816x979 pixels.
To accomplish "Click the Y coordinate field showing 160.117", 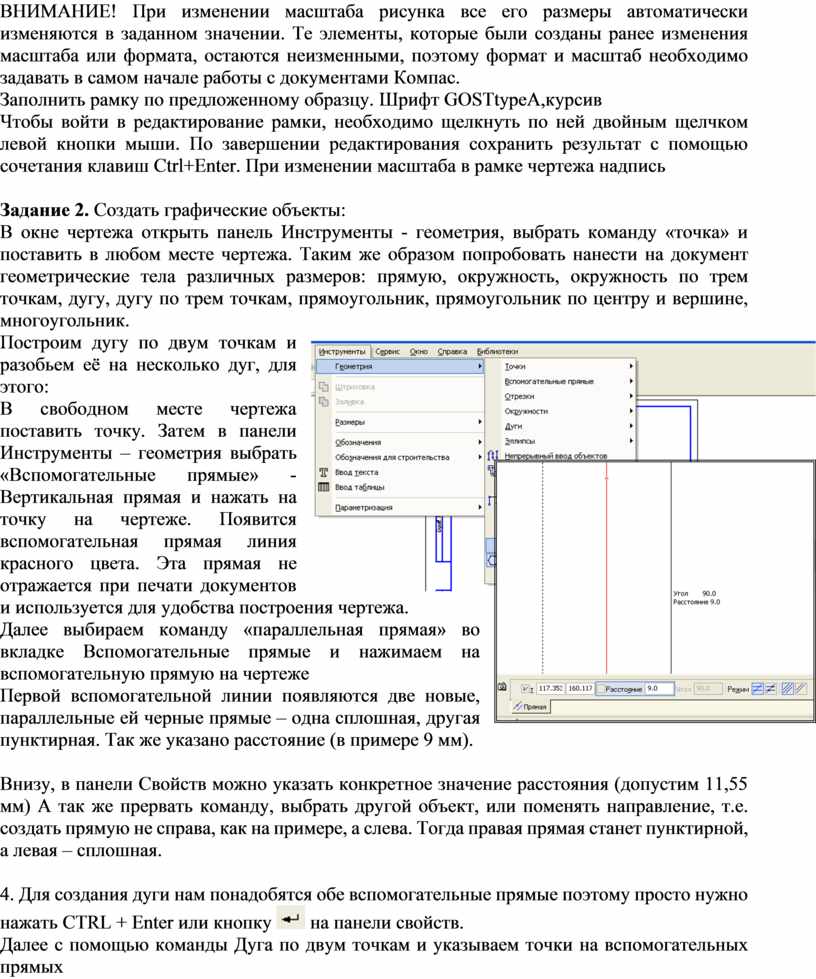I will point(580,689).
